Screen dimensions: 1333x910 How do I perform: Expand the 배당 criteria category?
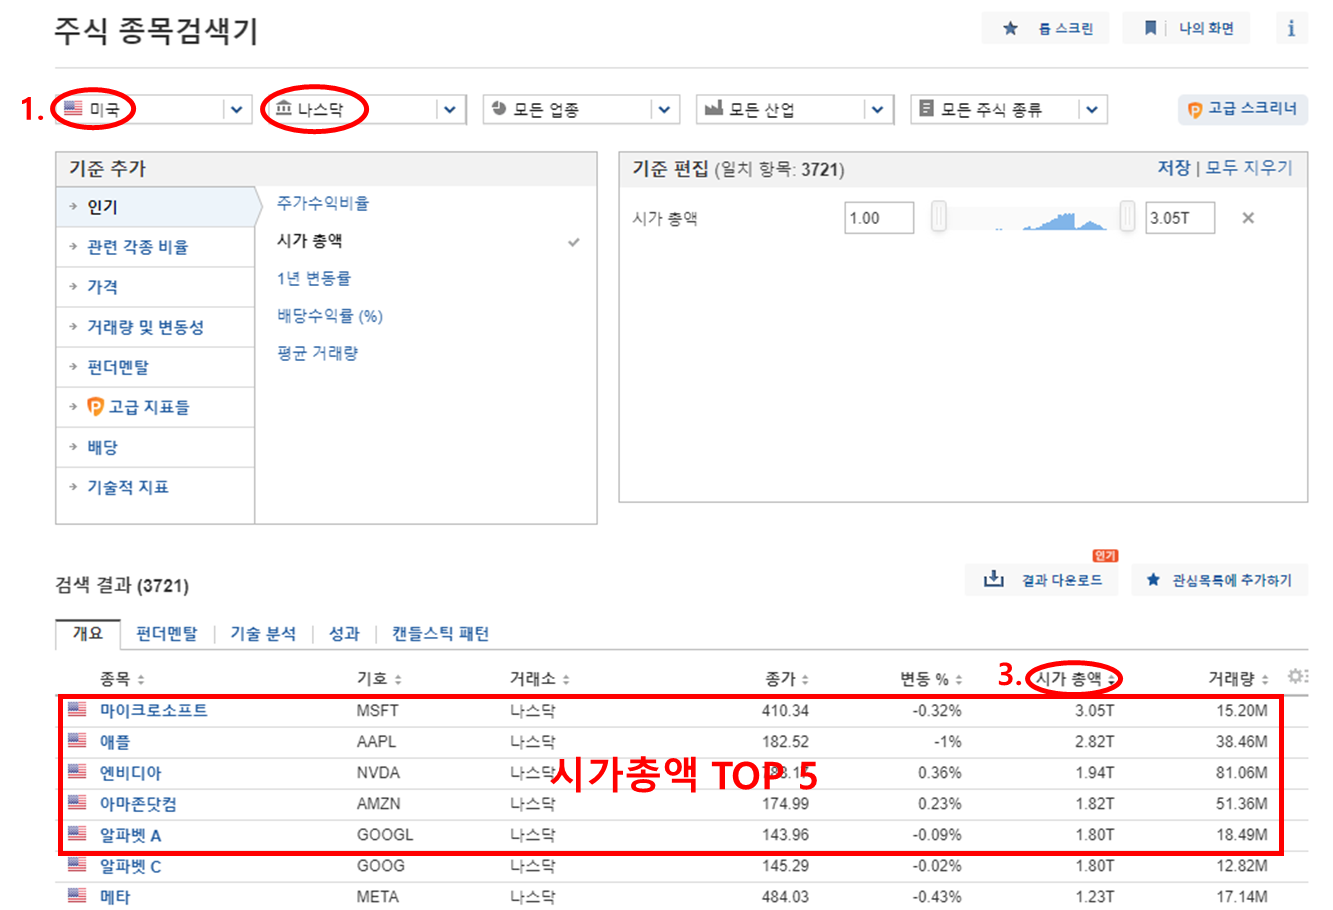point(156,447)
